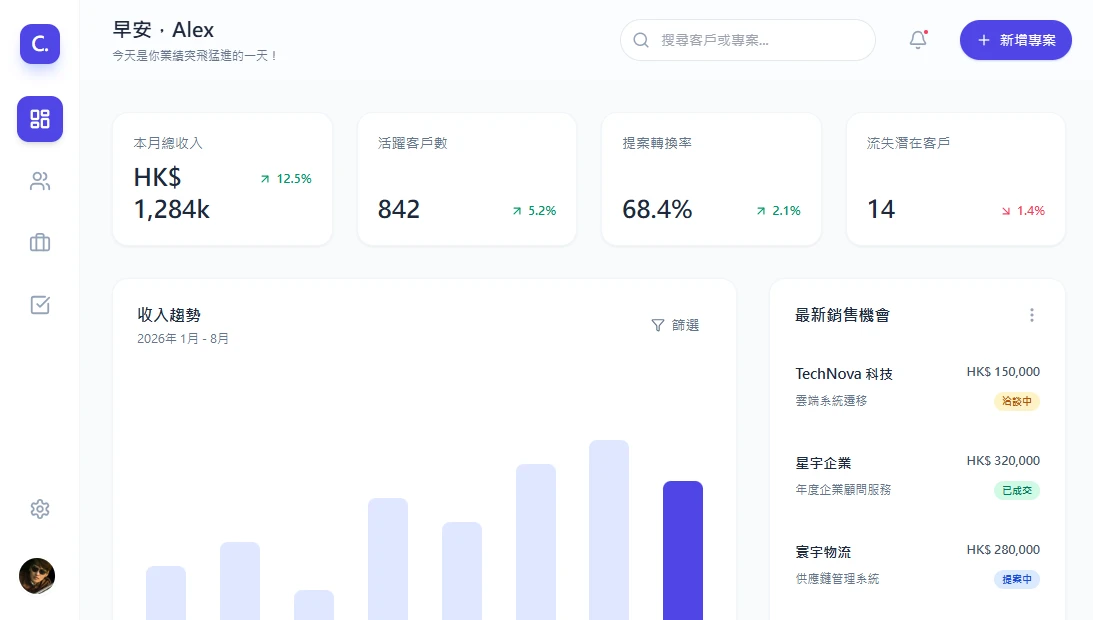Click the 洽談中 status badge
Image resolution: width=1093 pixels, height=620 pixels.
[1016, 401]
